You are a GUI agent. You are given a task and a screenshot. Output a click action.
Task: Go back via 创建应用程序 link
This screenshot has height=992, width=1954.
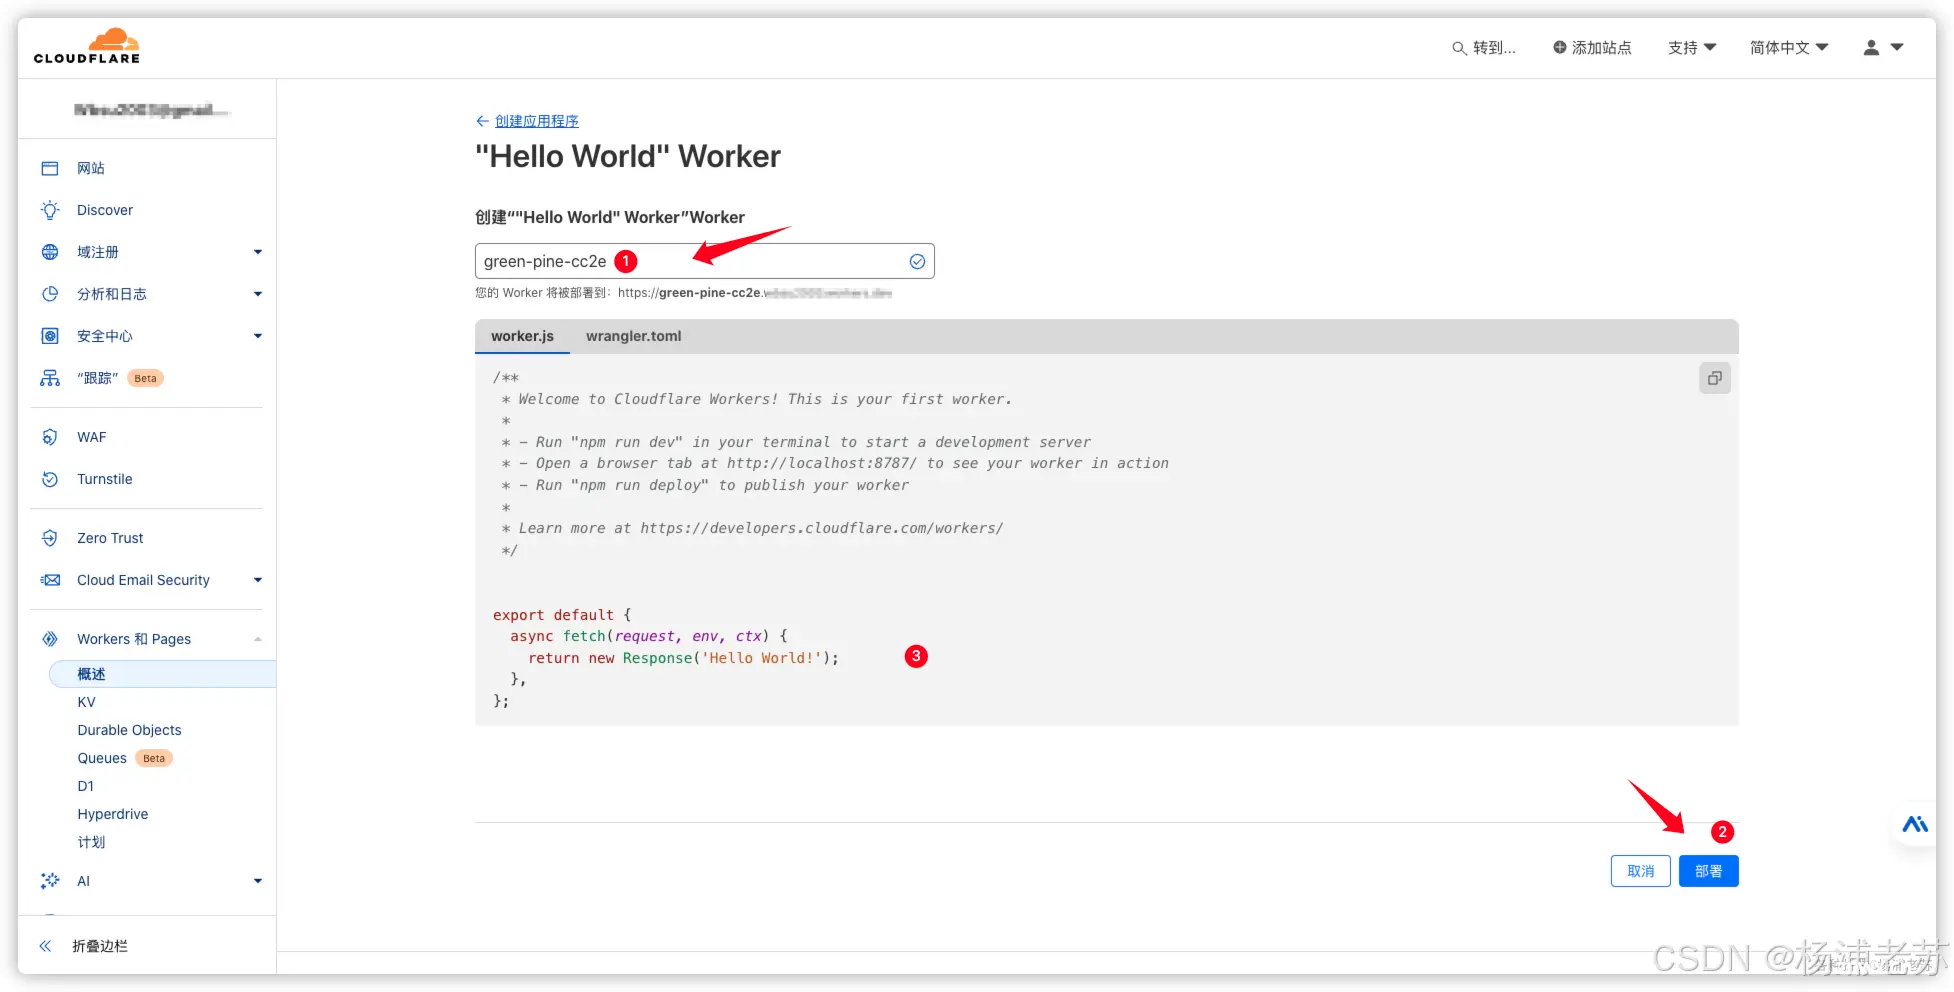click(537, 121)
